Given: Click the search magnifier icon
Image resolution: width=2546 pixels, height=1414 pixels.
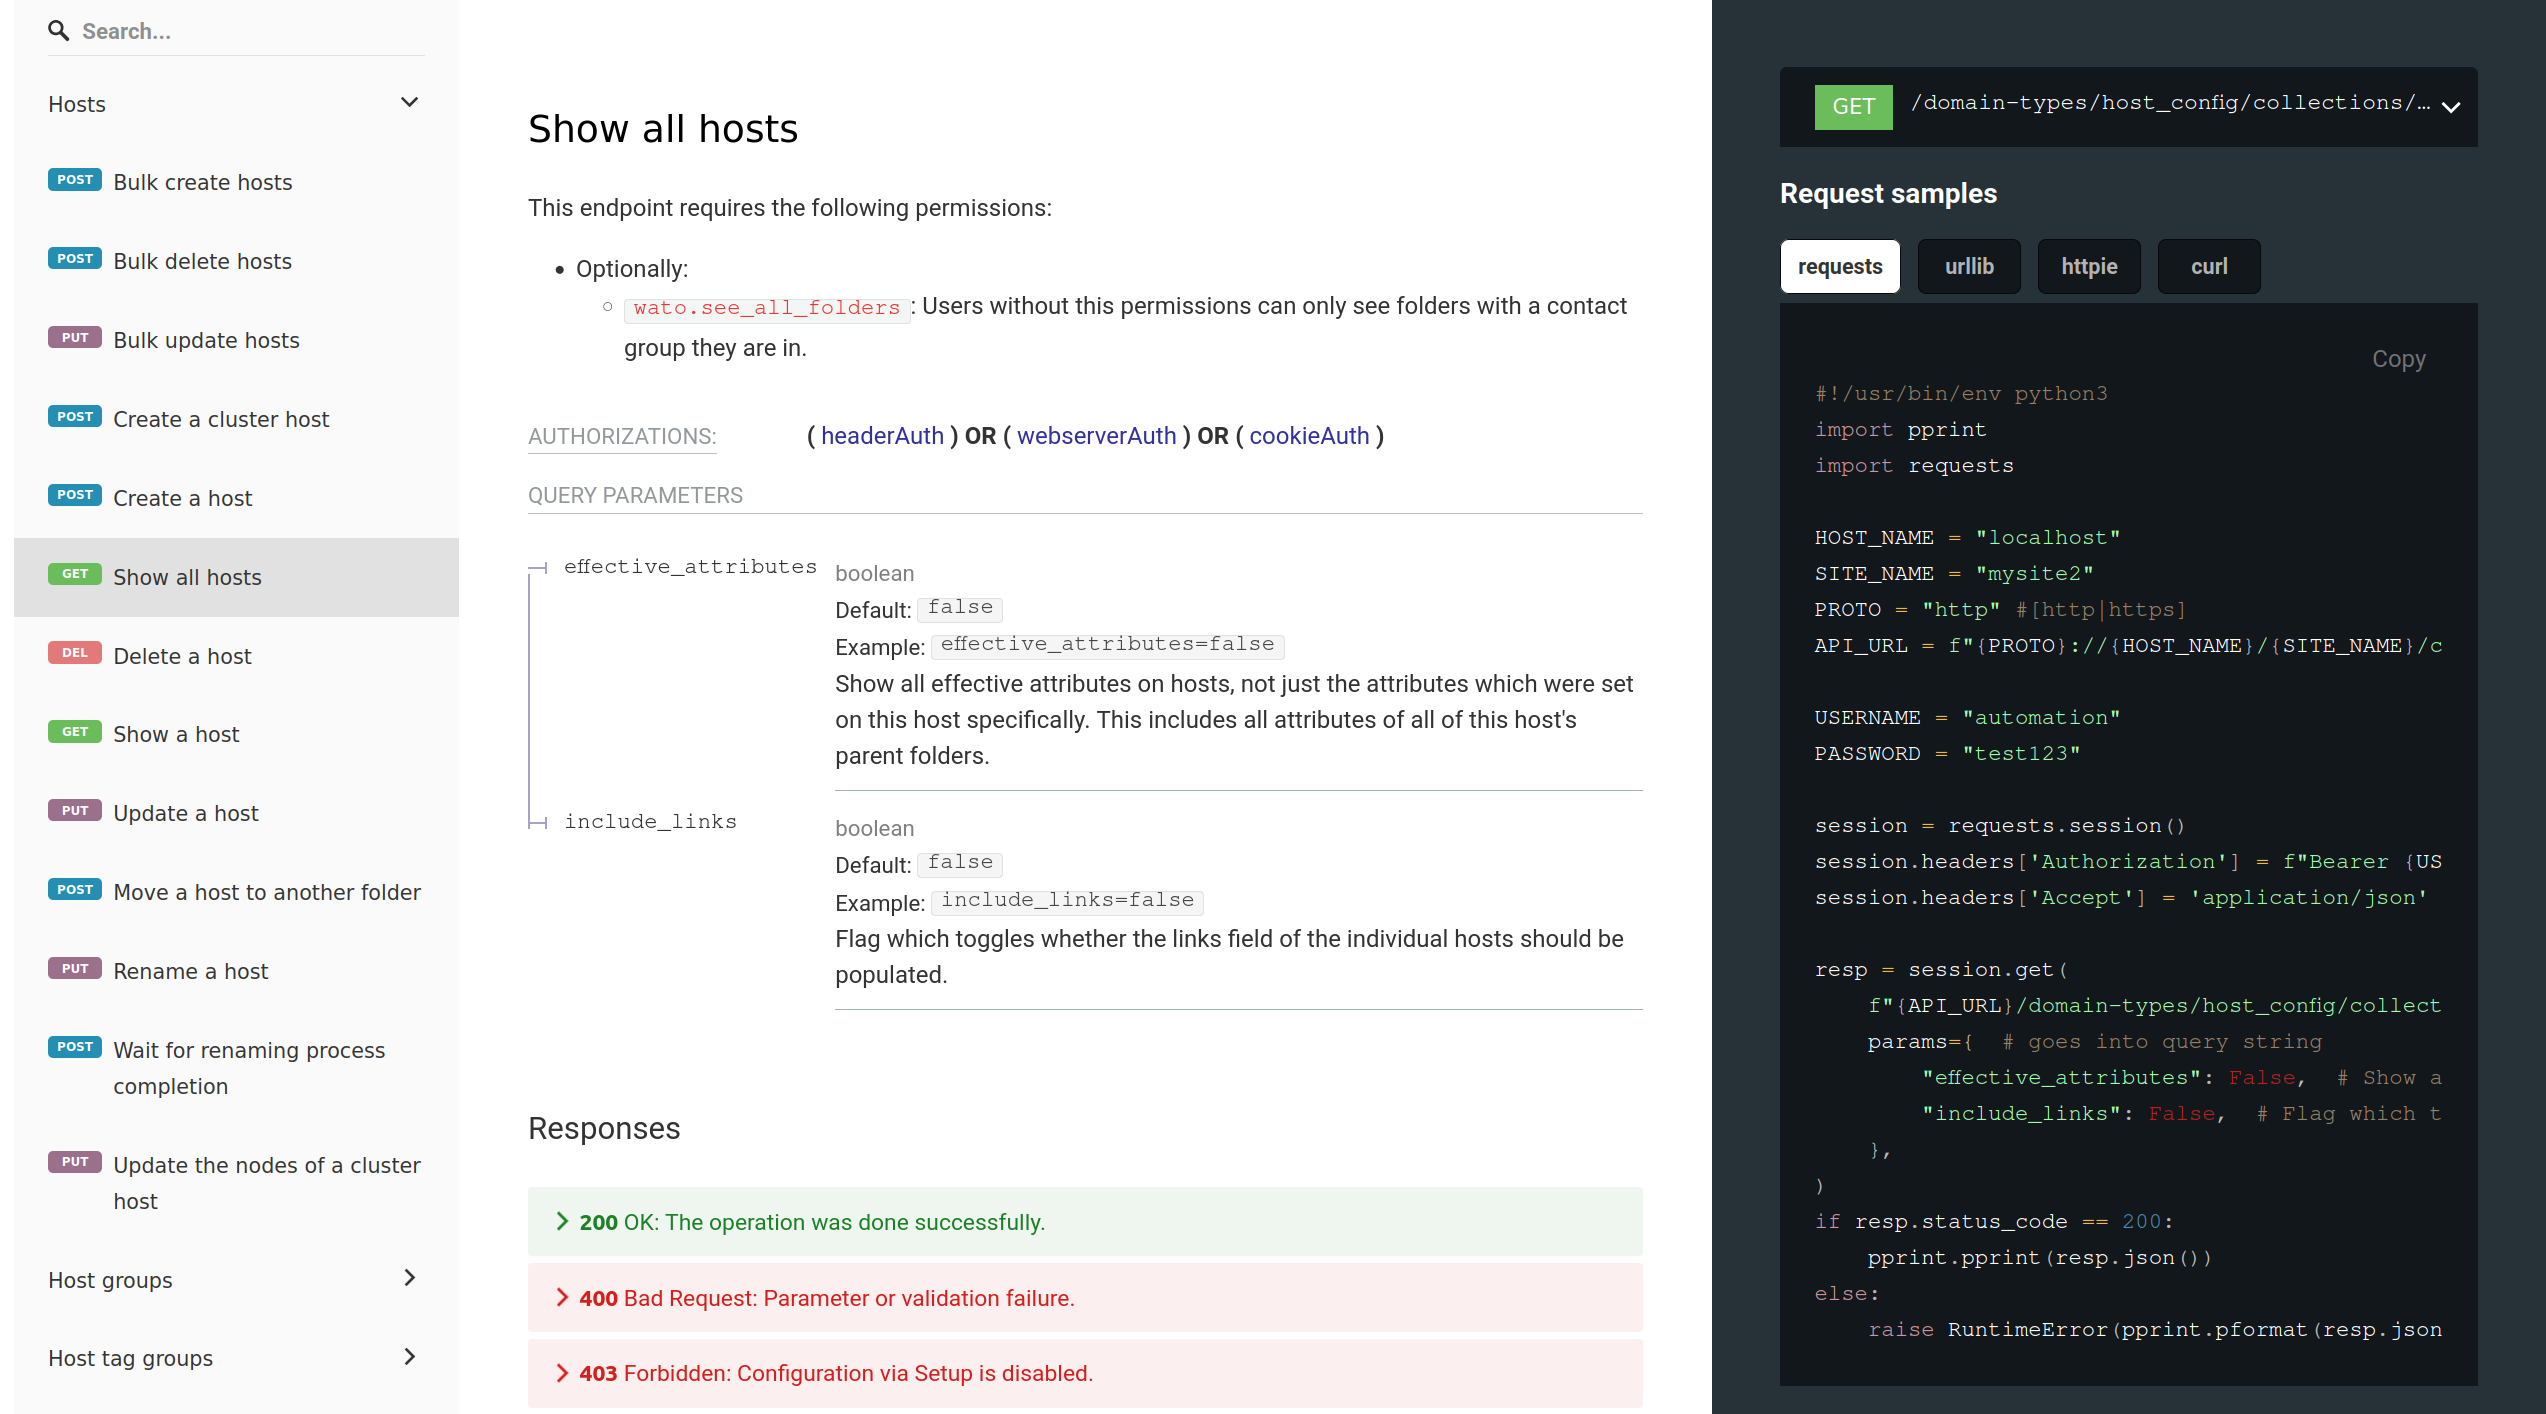Looking at the screenshot, I should click(59, 30).
